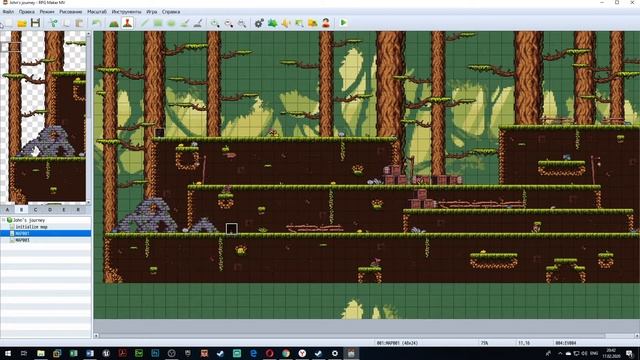Open Opera browser from the taskbar

coord(269,353)
